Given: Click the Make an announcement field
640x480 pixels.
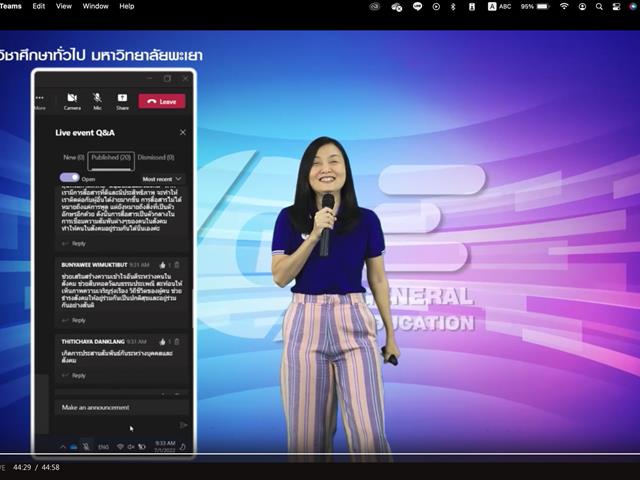Looking at the screenshot, I should [122, 407].
